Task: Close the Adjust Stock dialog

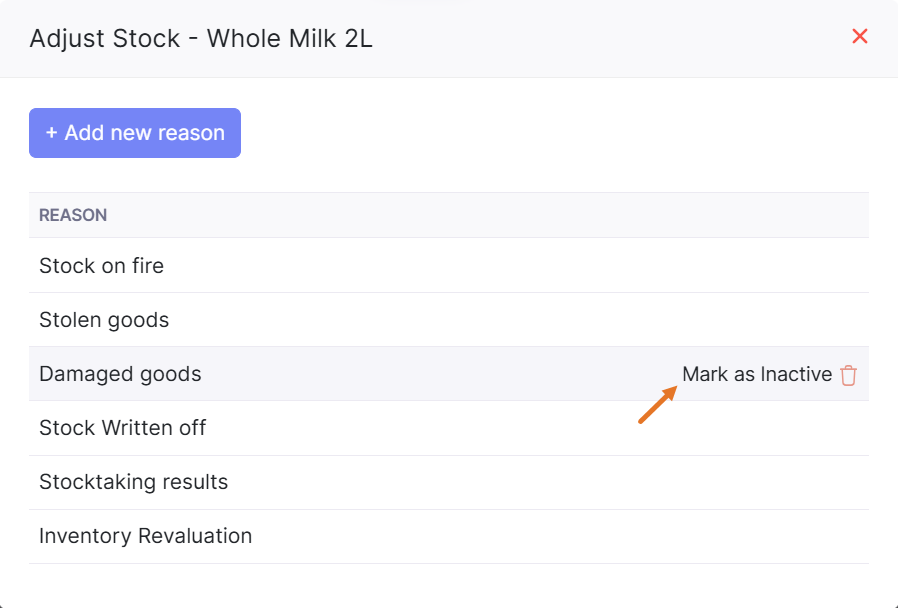Action: [859, 37]
